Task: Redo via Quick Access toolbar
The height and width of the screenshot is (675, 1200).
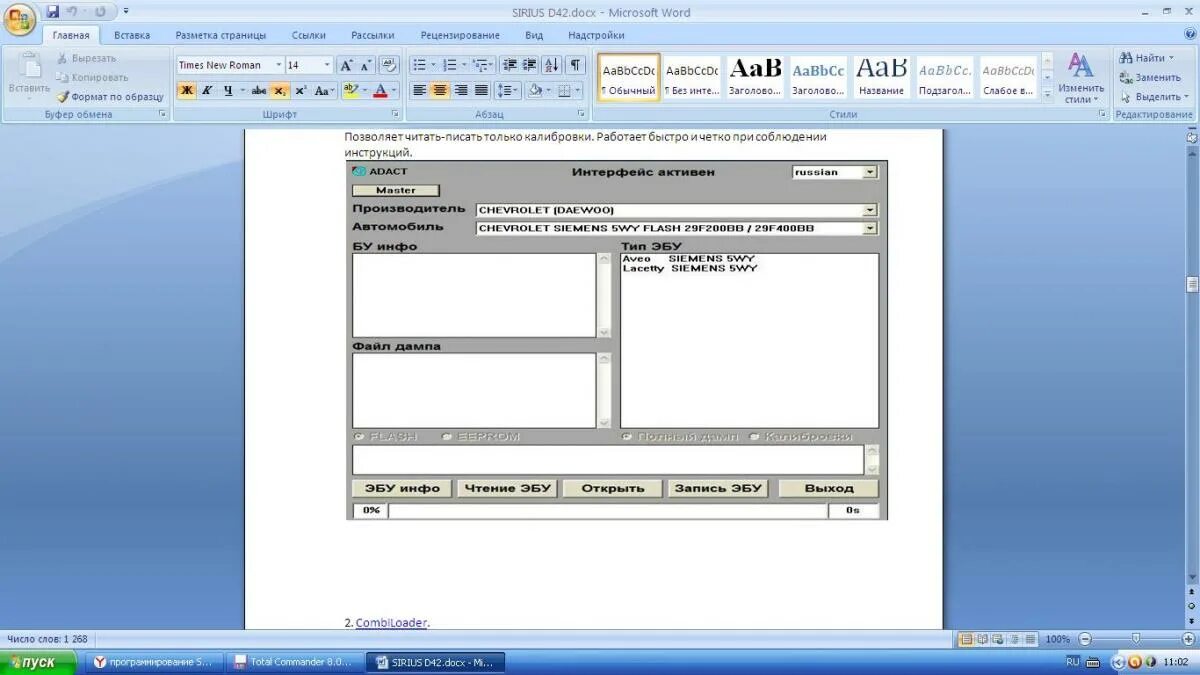Action: click(100, 12)
